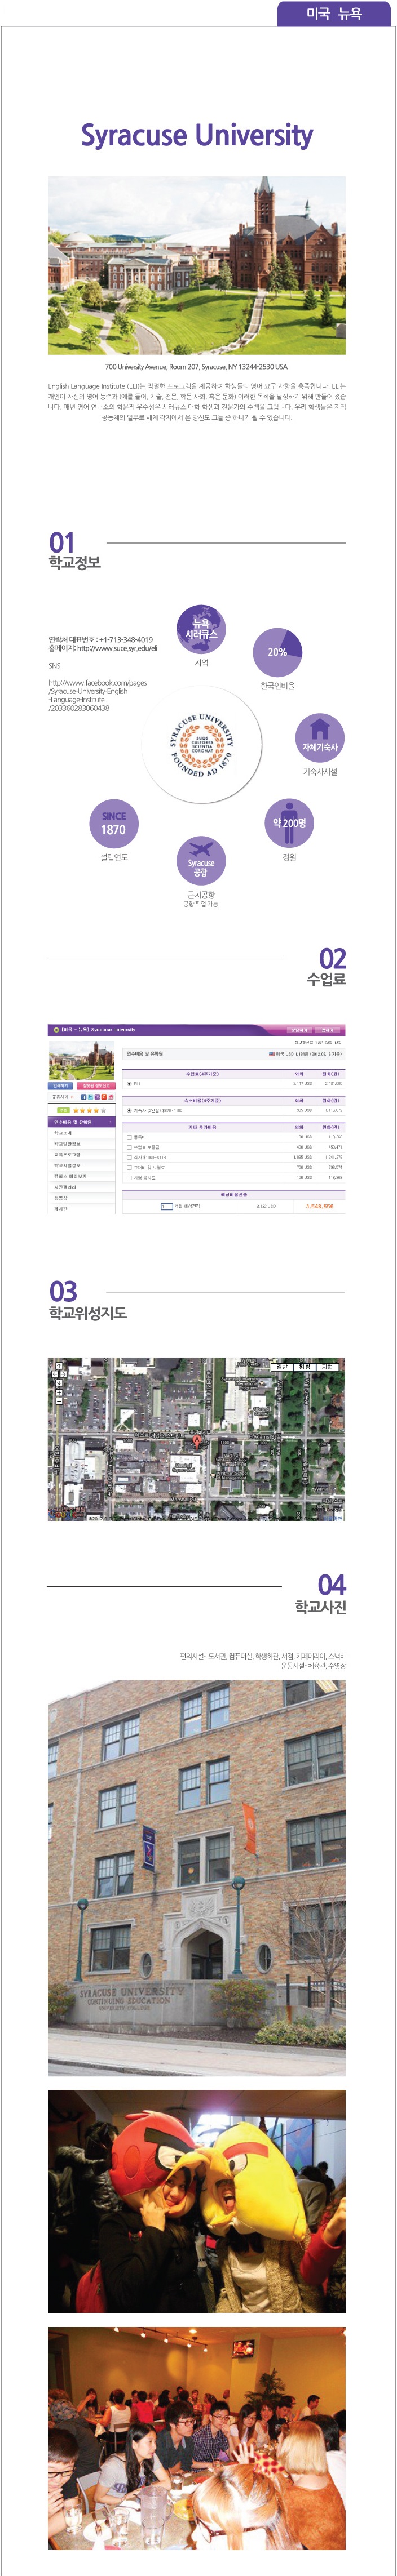Switch the map to 위성 view
The height and width of the screenshot is (2576, 397).
click(x=305, y=1367)
